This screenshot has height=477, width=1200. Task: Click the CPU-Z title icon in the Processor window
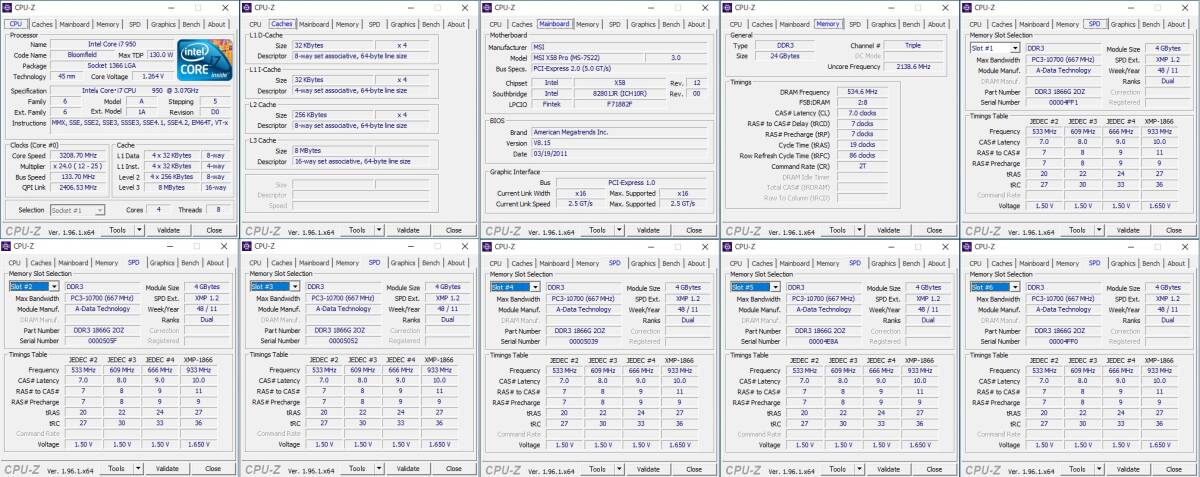9,7
